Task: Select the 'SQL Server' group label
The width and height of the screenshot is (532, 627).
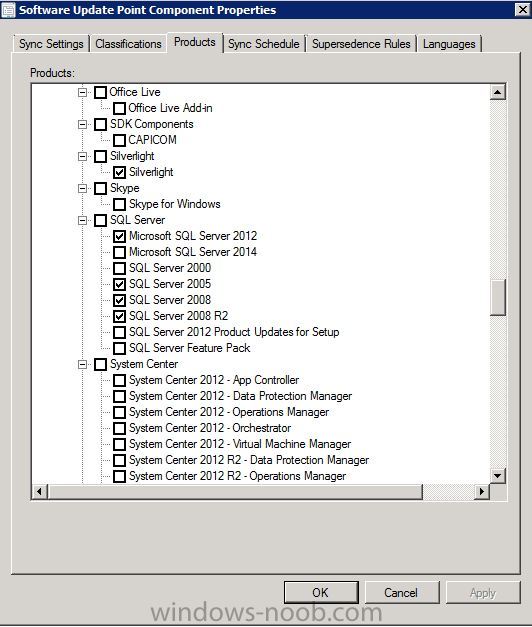Action: pyautogui.click(x=137, y=220)
